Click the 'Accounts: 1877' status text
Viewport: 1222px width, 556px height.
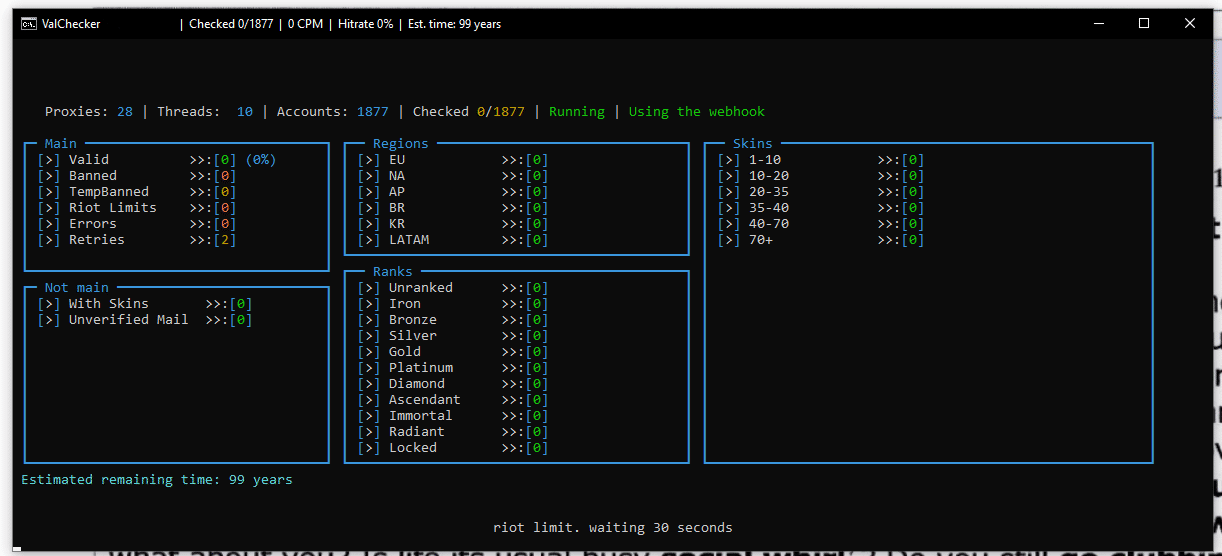click(333, 112)
